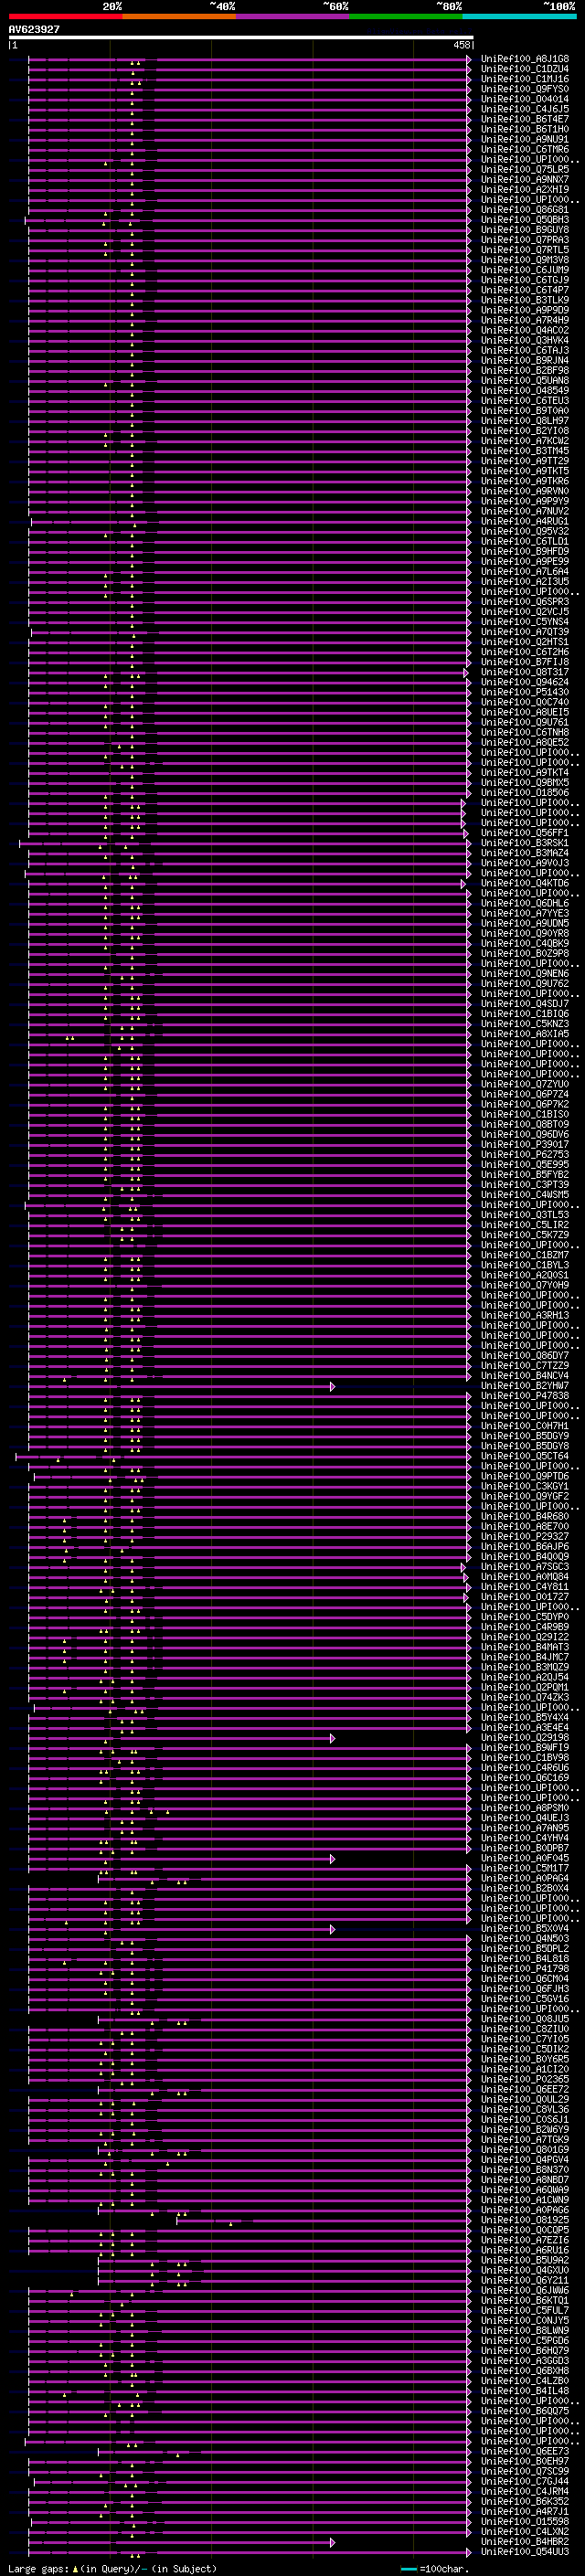Open hit UniRef100_Q9FYS0

(x=525, y=89)
